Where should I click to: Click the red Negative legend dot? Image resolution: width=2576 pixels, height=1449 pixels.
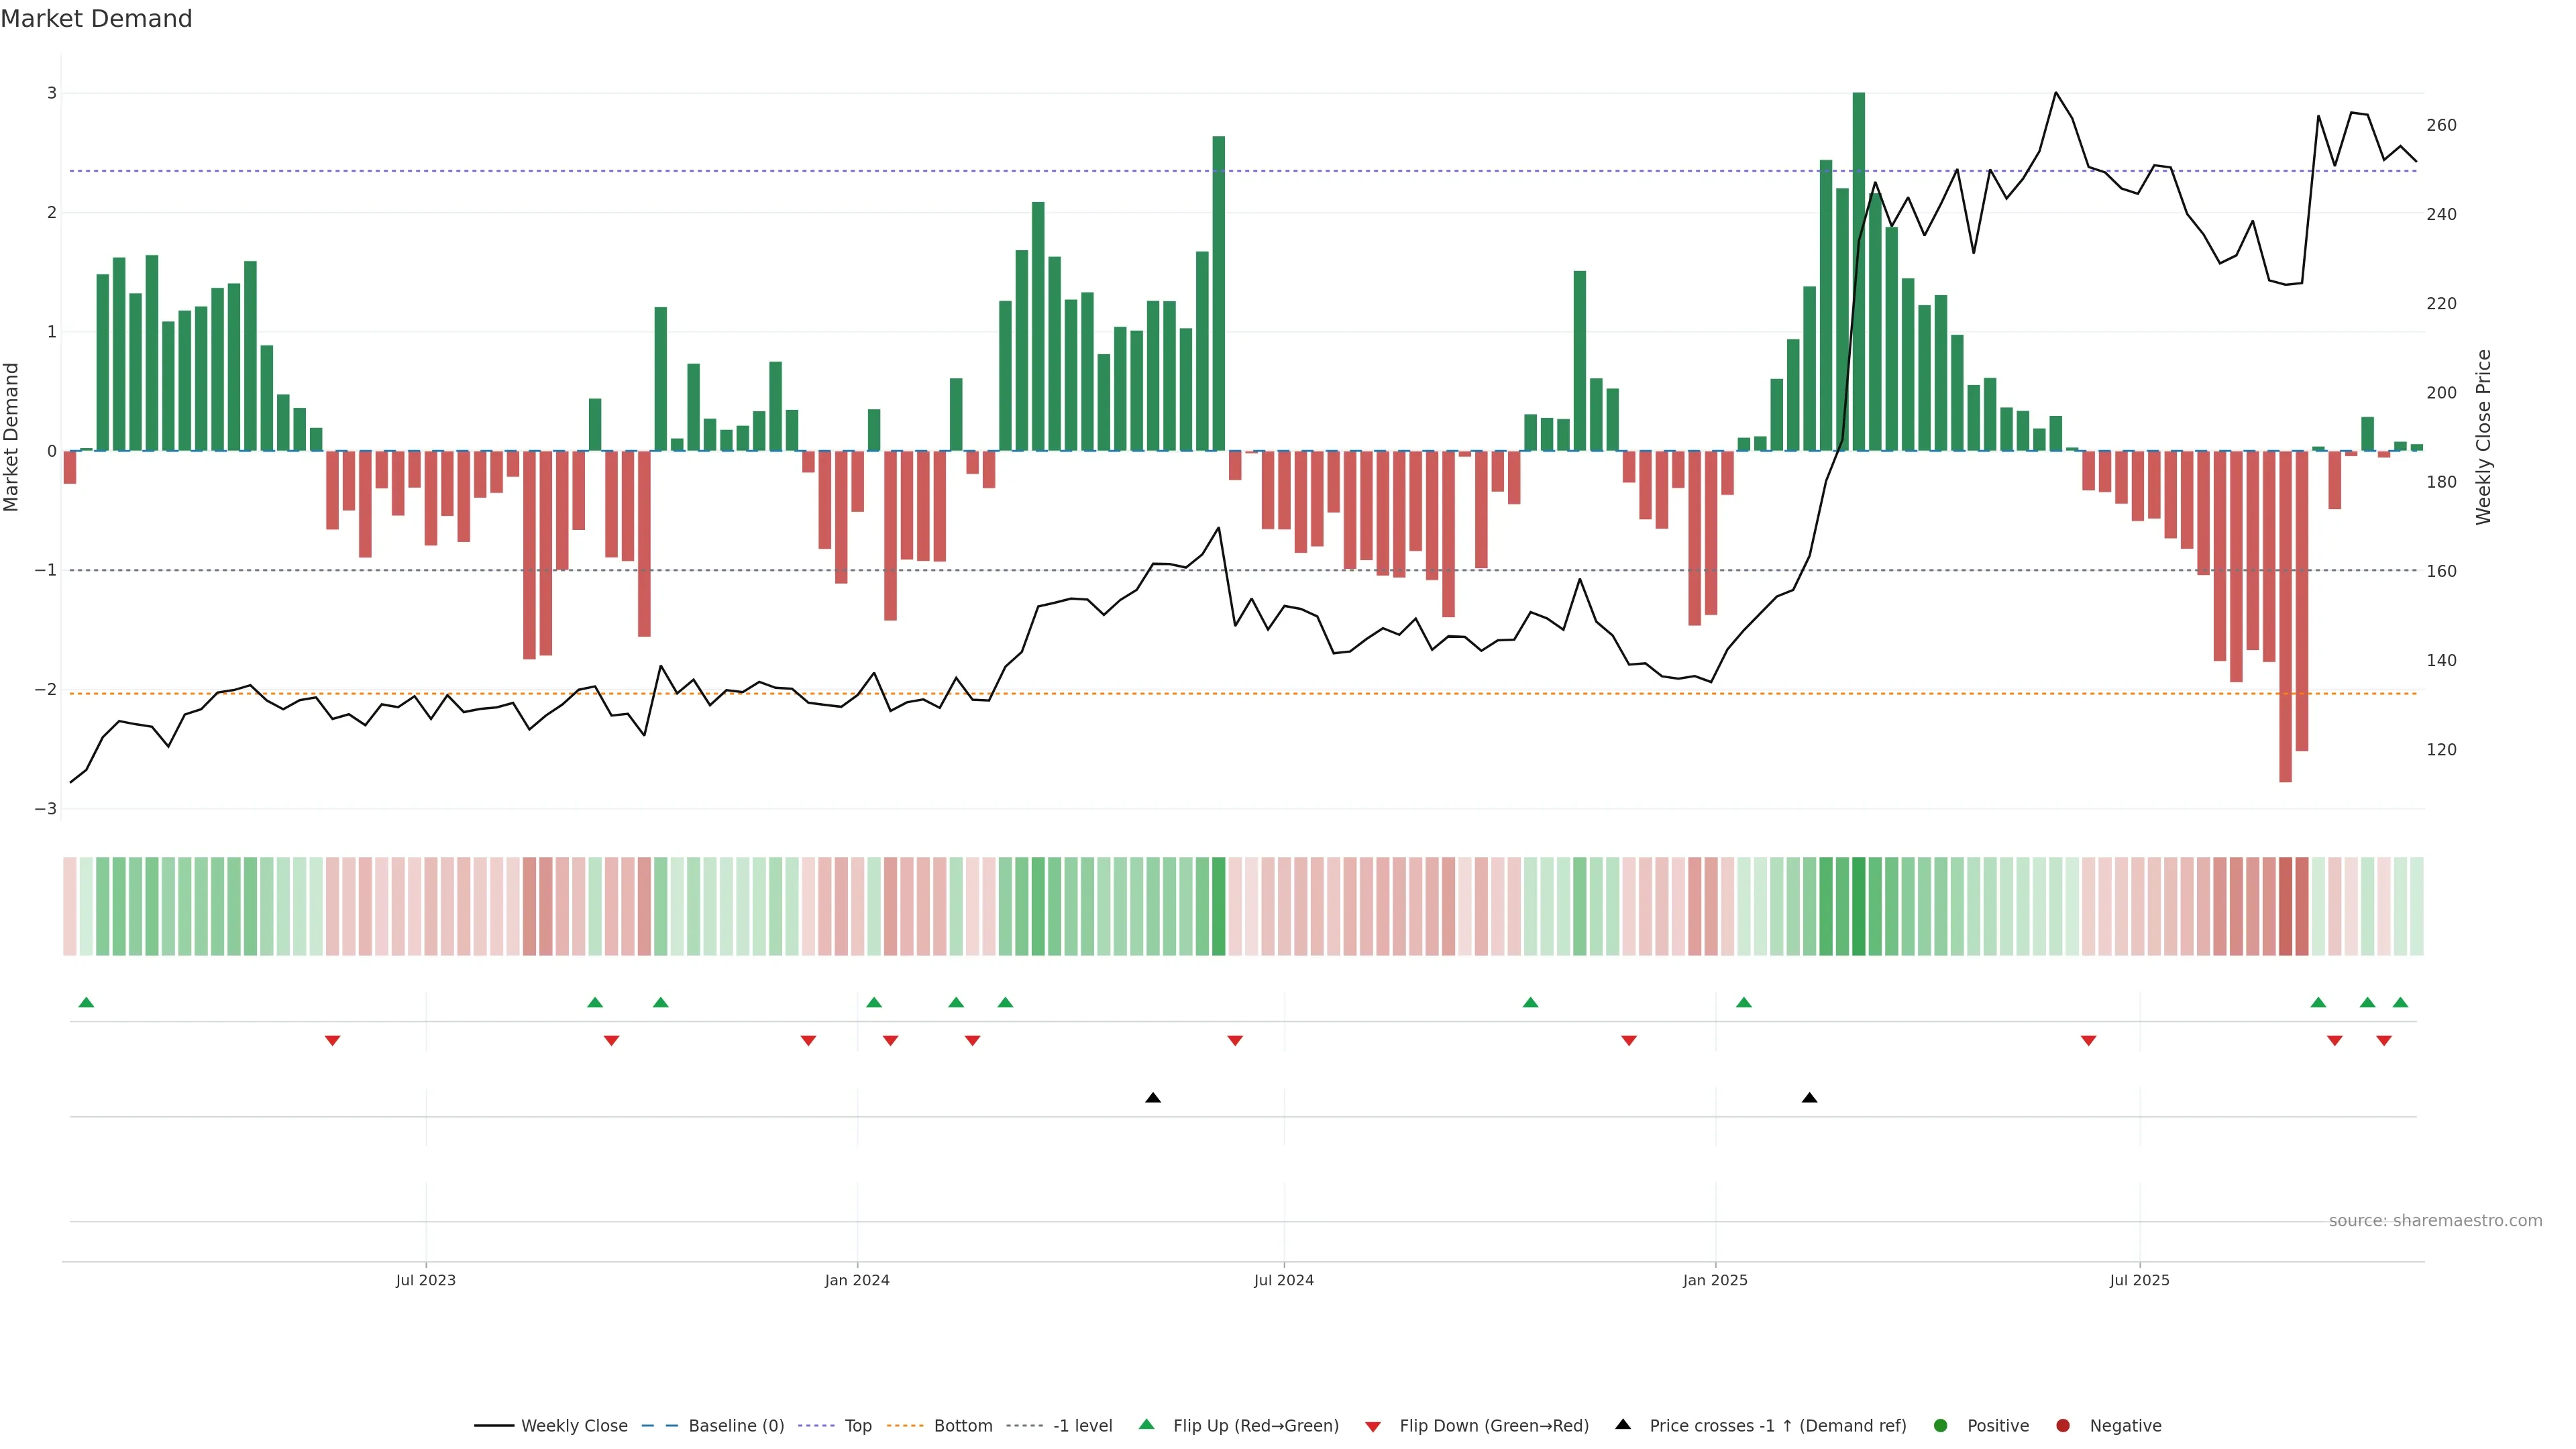2063,1426
